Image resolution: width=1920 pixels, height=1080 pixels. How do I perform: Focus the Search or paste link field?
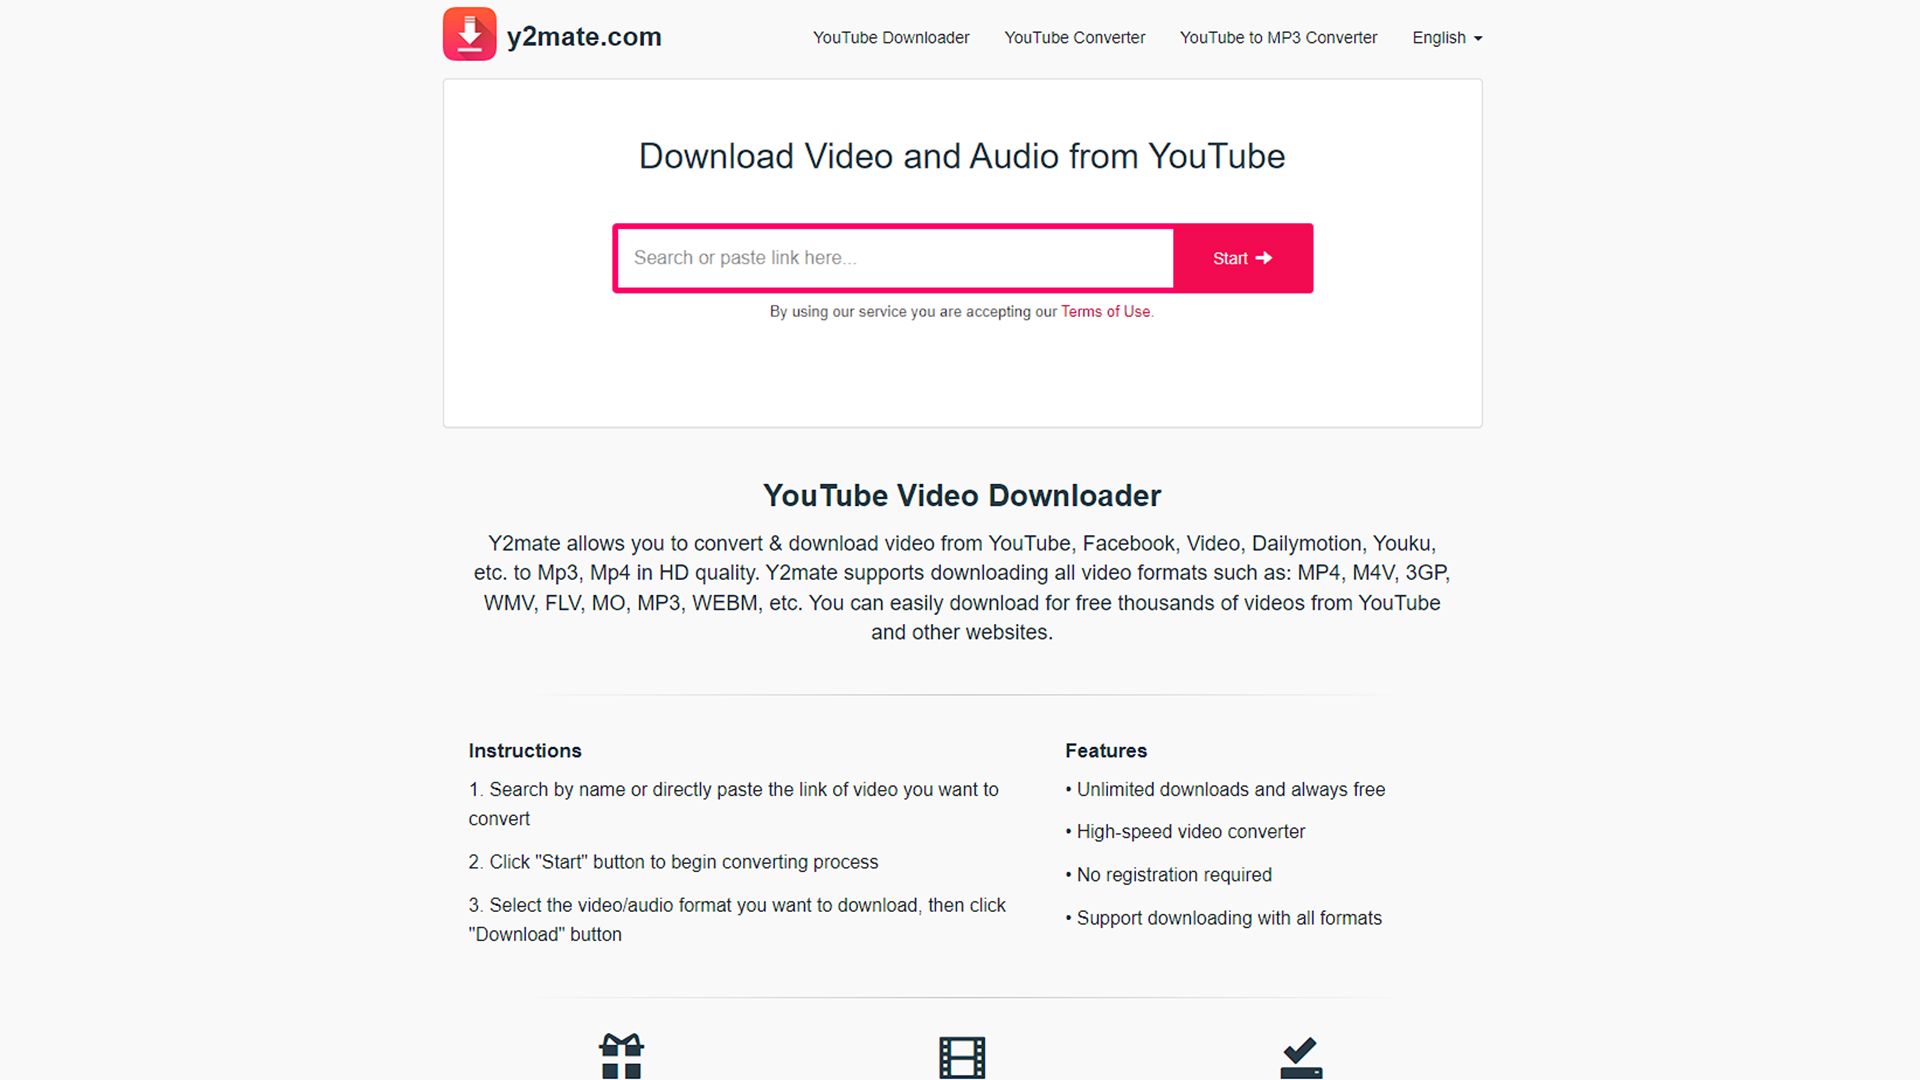[x=895, y=258]
